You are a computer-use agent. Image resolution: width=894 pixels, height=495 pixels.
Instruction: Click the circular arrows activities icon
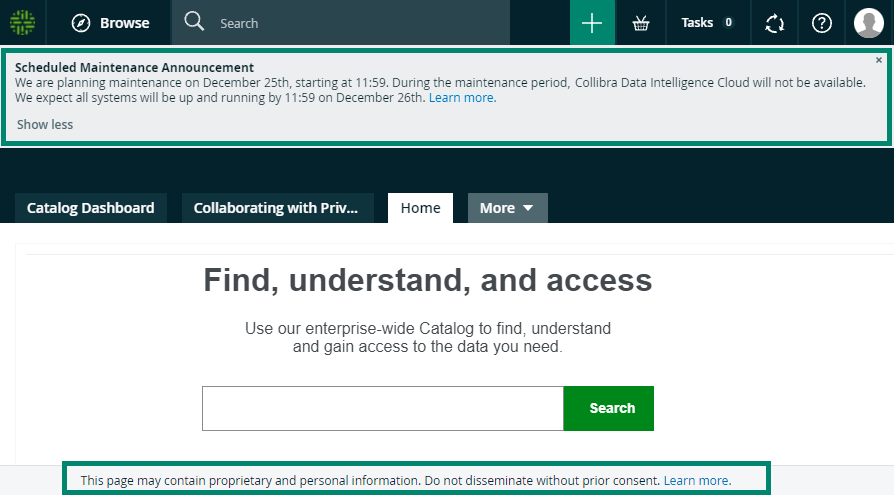[774, 23]
